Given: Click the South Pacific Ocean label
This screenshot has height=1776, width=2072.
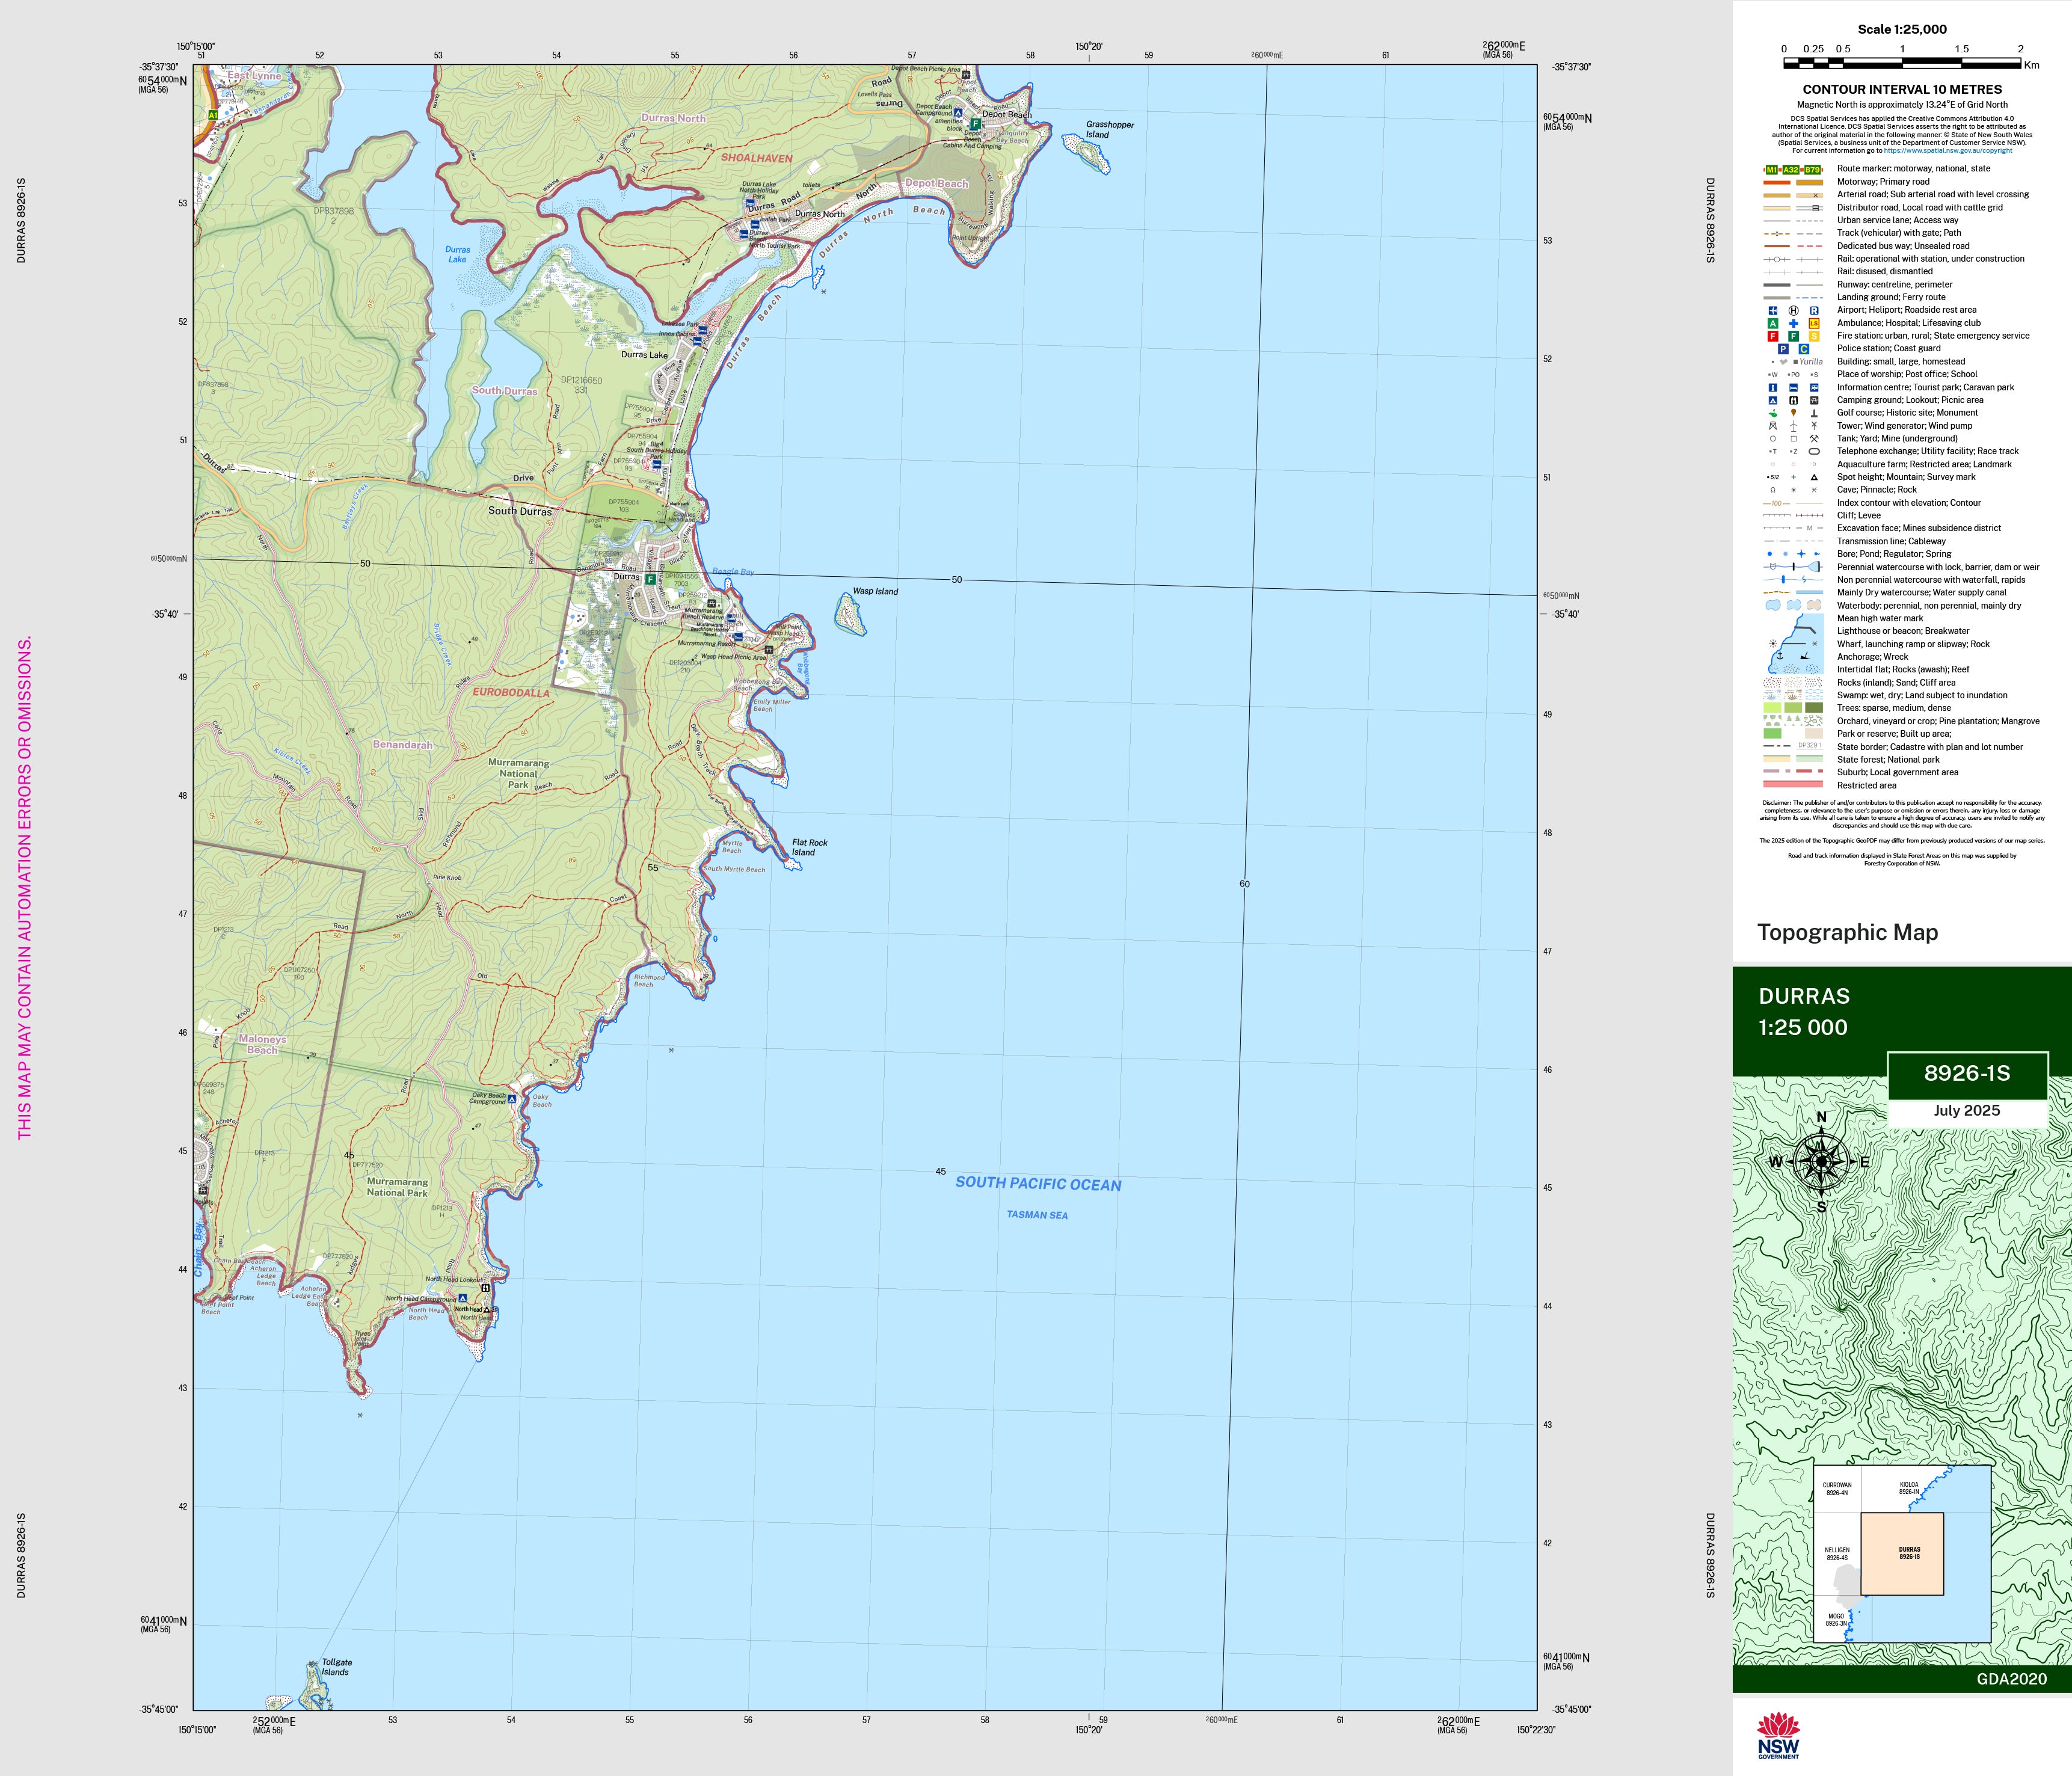Looking at the screenshot, I should (x=1038, y=1184).
